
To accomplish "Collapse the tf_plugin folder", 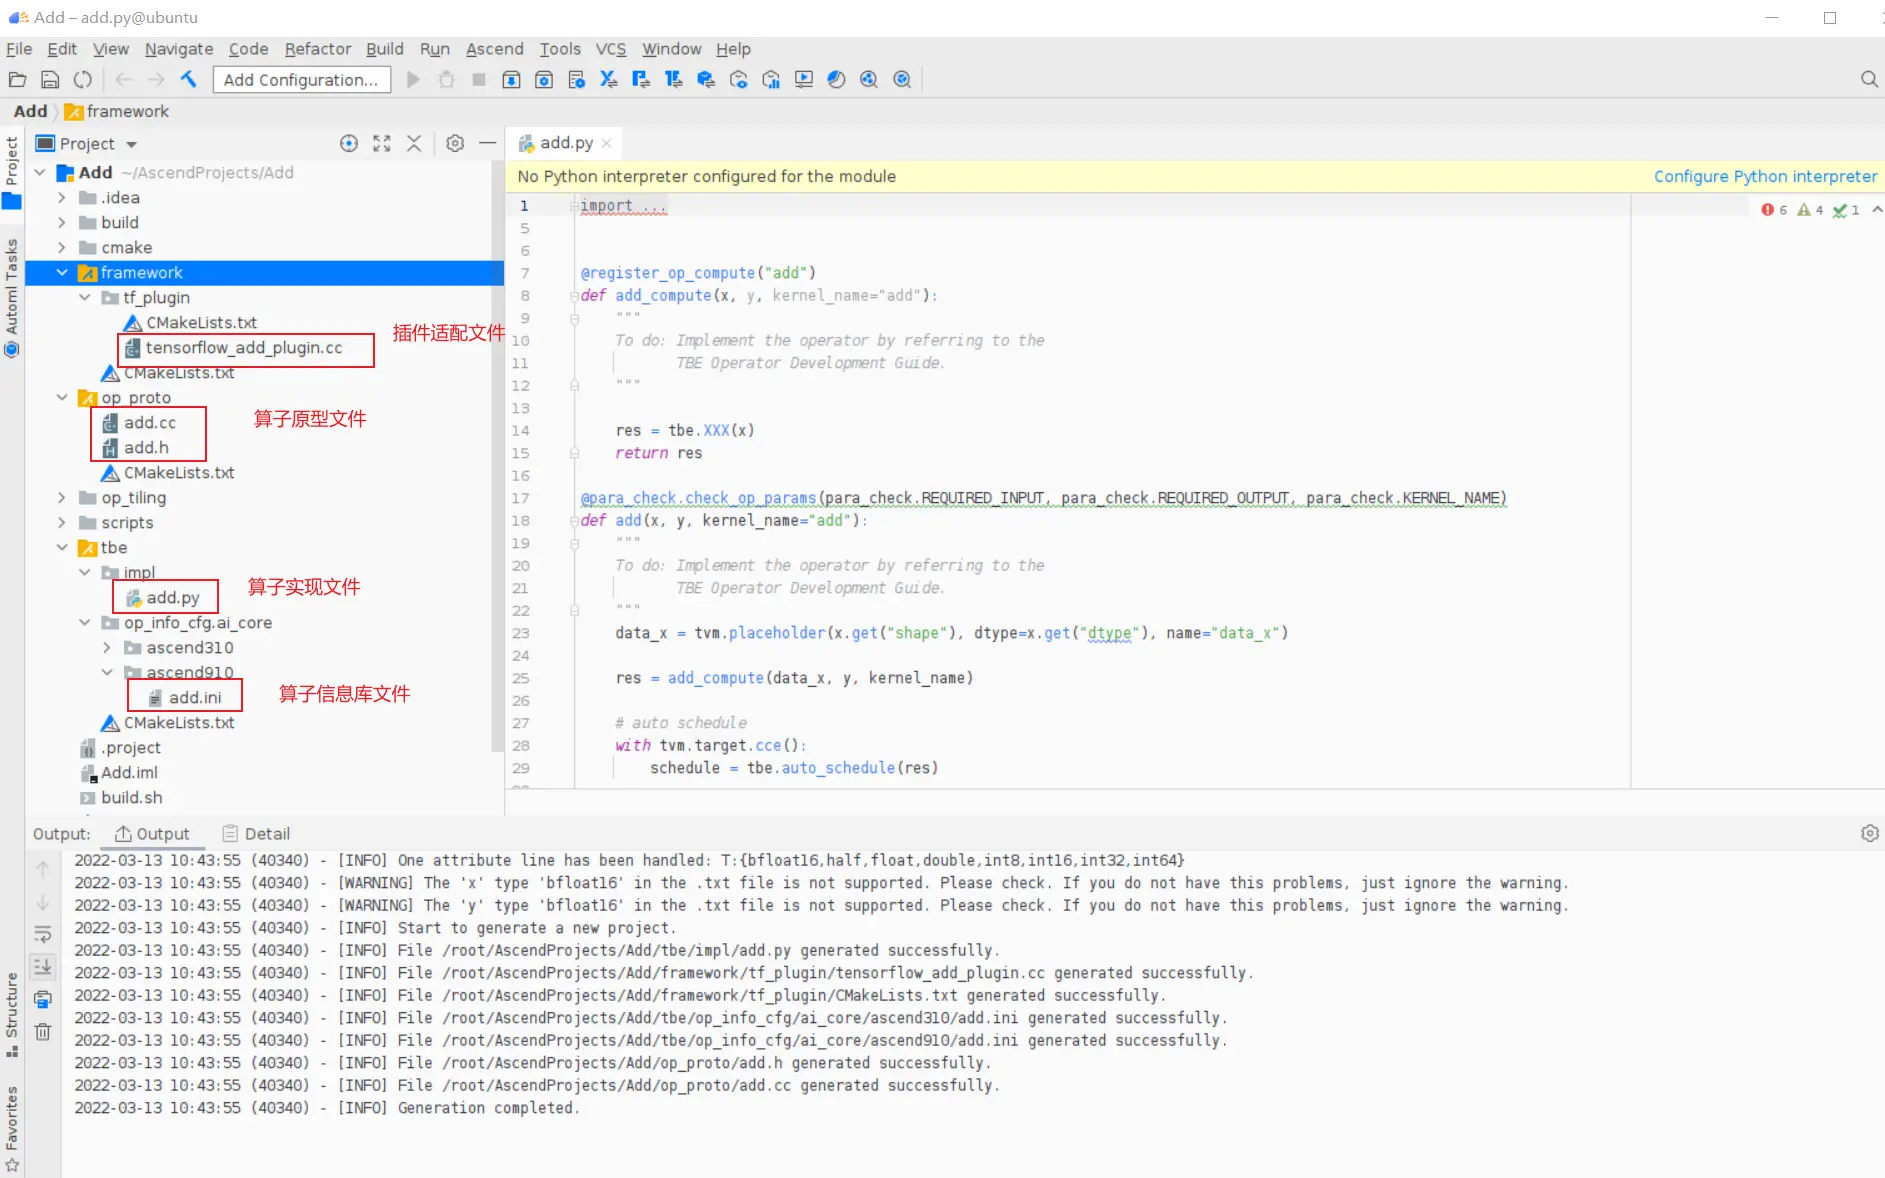I will tap(85, 298).
